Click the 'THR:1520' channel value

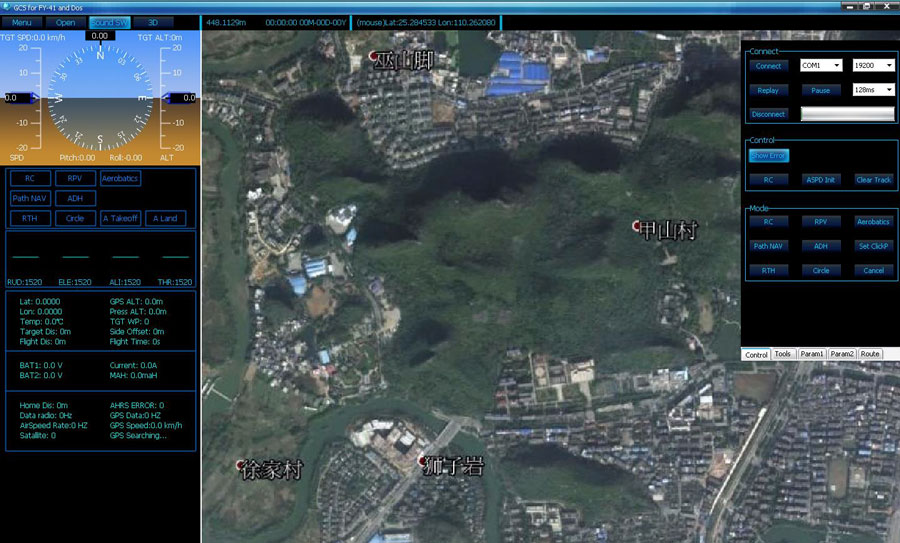click(x=174, y=282)
